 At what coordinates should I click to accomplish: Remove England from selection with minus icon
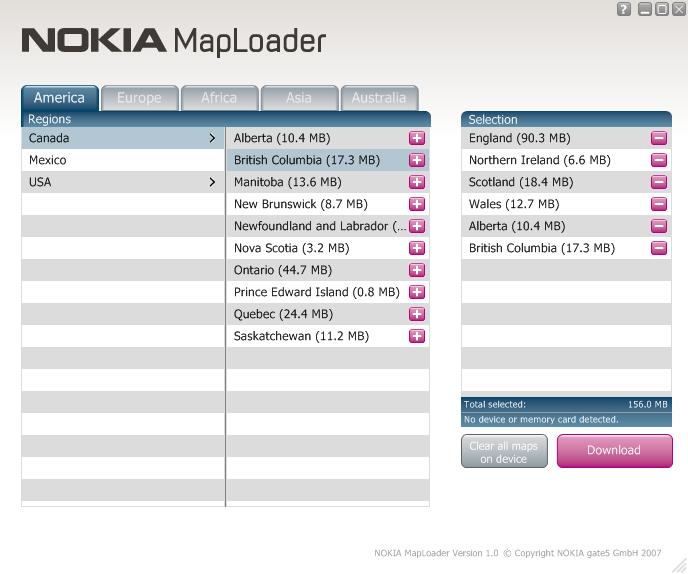pos(659,138)
